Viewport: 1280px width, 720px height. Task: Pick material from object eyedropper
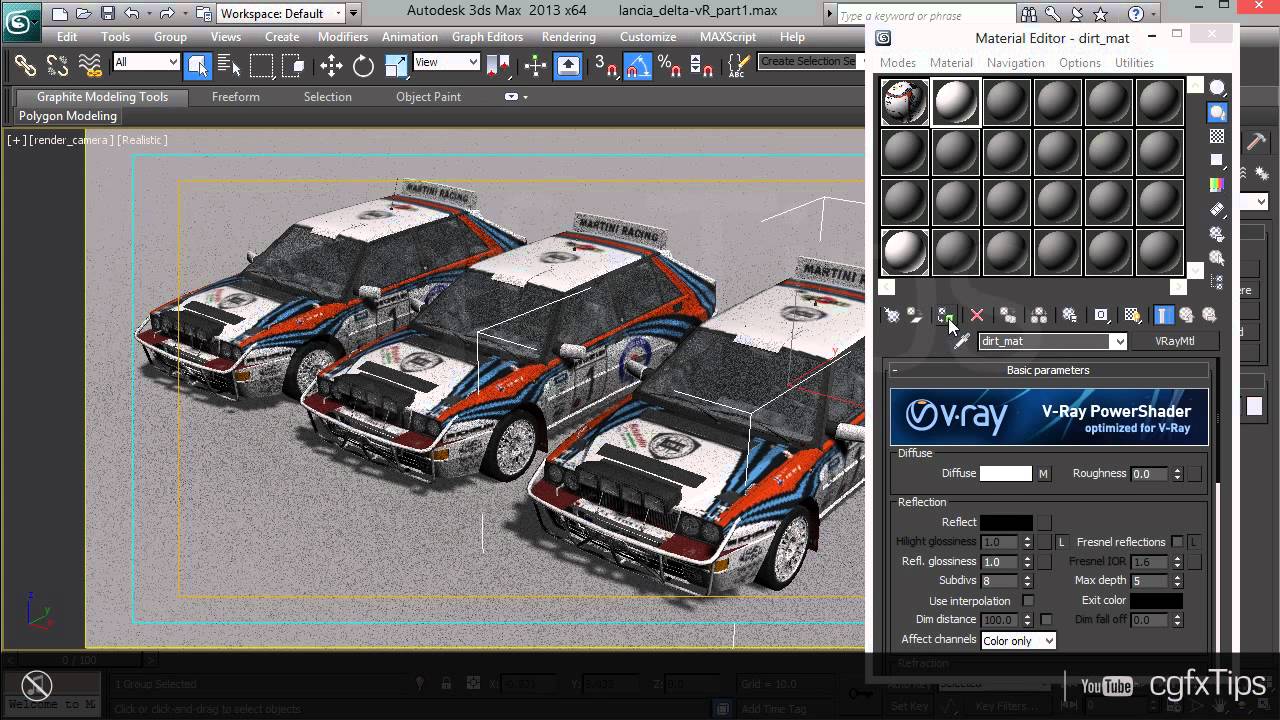point(962,341)
